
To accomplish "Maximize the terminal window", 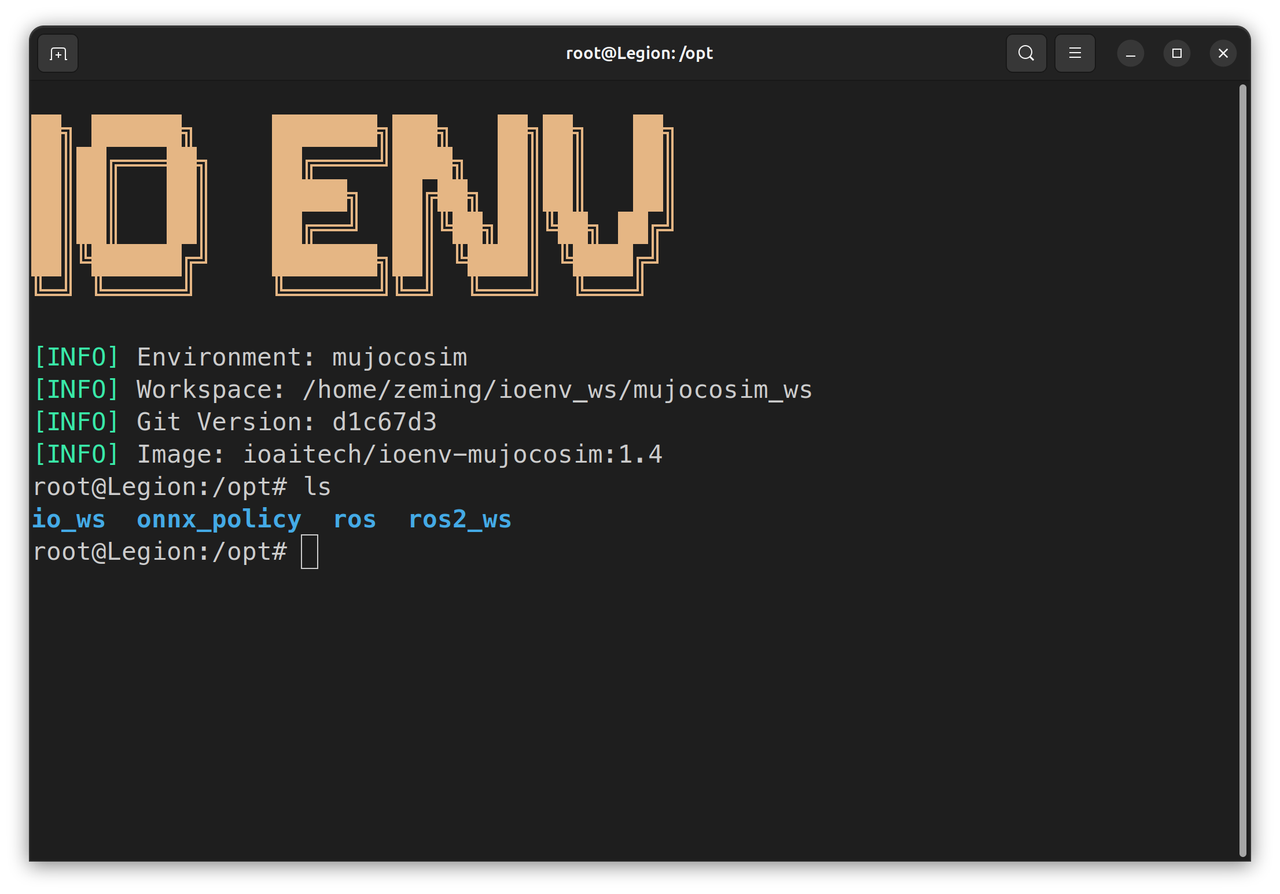I will 1177,53.
